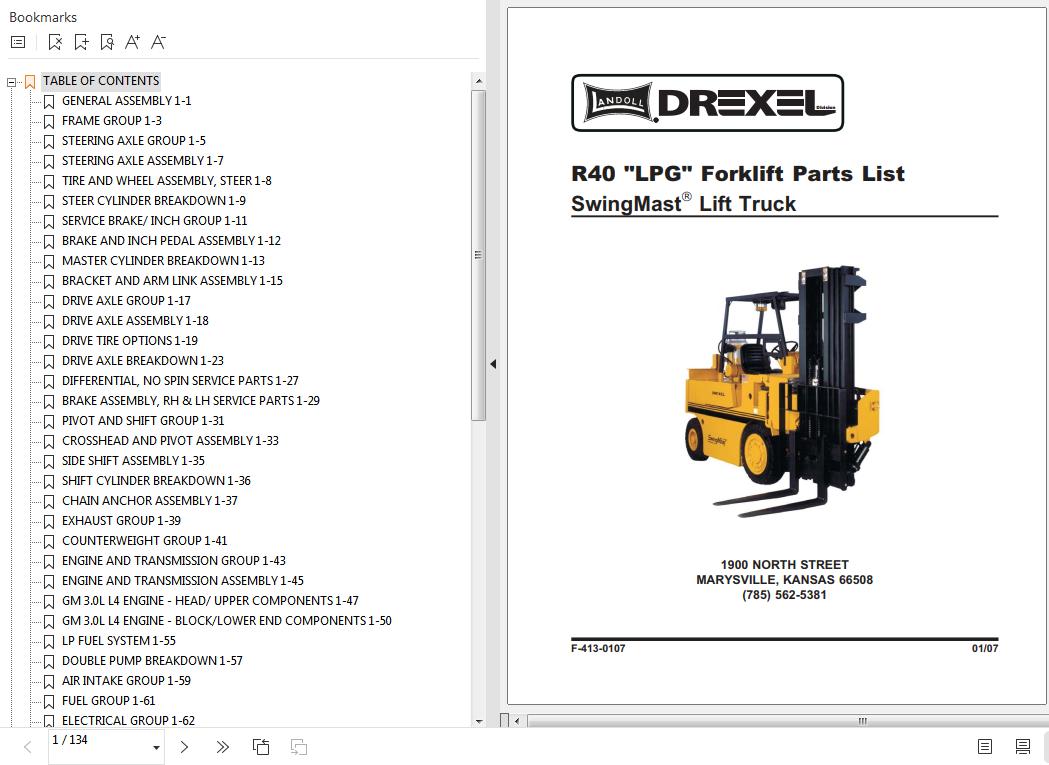The width and height of the screenshot is (1049, 765).
Task: Open GM 3.0L L4 ENGINE - HEAD/ UPPER COMPONENTS
Action: (x=210, y=601)
